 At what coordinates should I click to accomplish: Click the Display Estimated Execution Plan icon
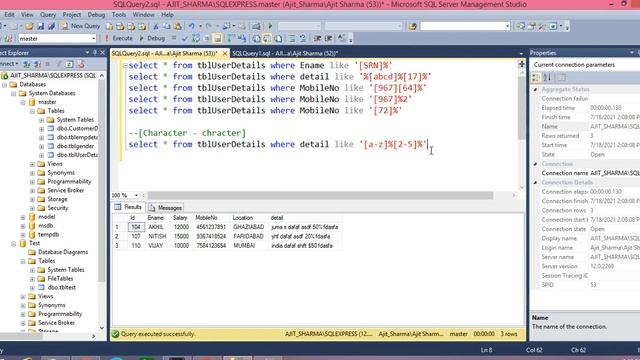tap(196, 38)
